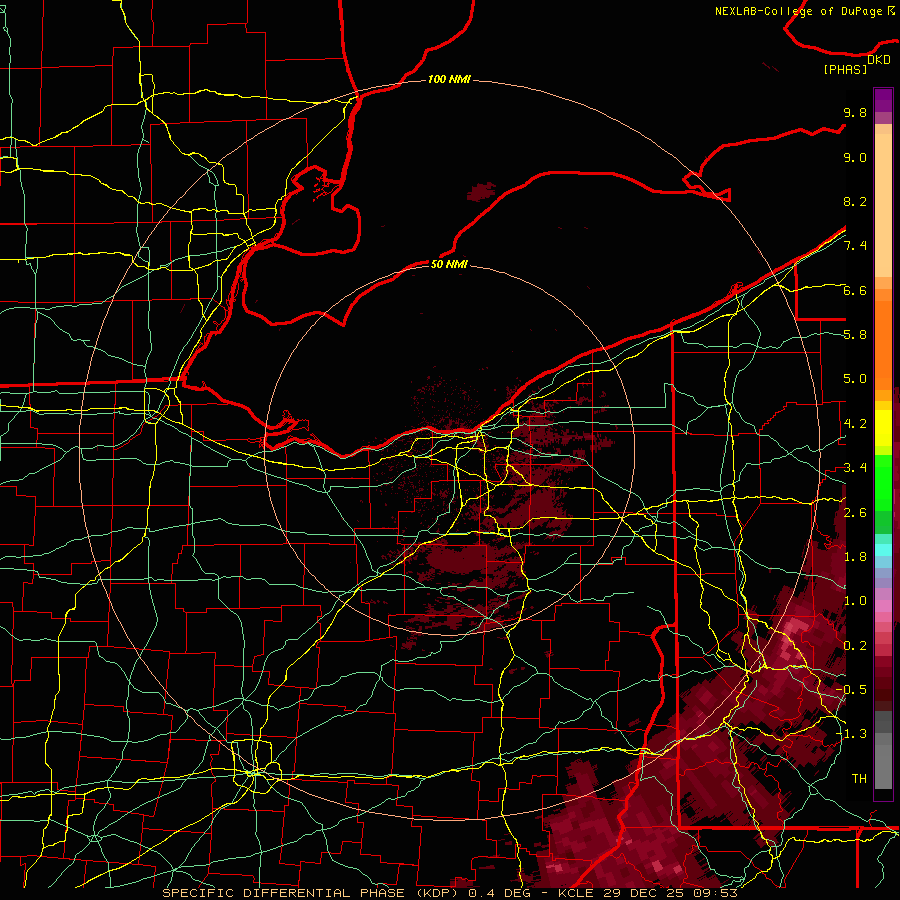Screen dimensions: 900x900
Task: Click the bright green band of color scale
Action: [883, 483]
